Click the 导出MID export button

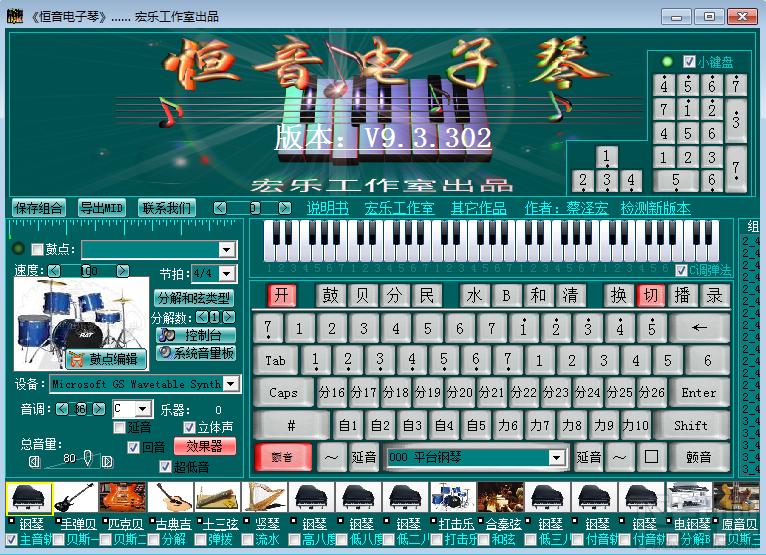click(x=102, y=208)
